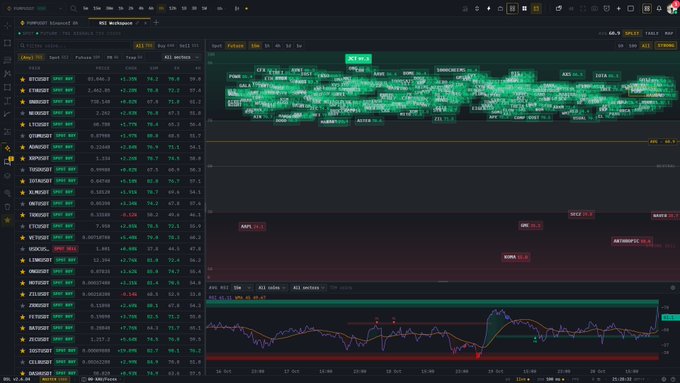This screenshot has height=383, width=680.
Task: Open settings gear of AVG RSI panel
Action: (x=673, y=288)
